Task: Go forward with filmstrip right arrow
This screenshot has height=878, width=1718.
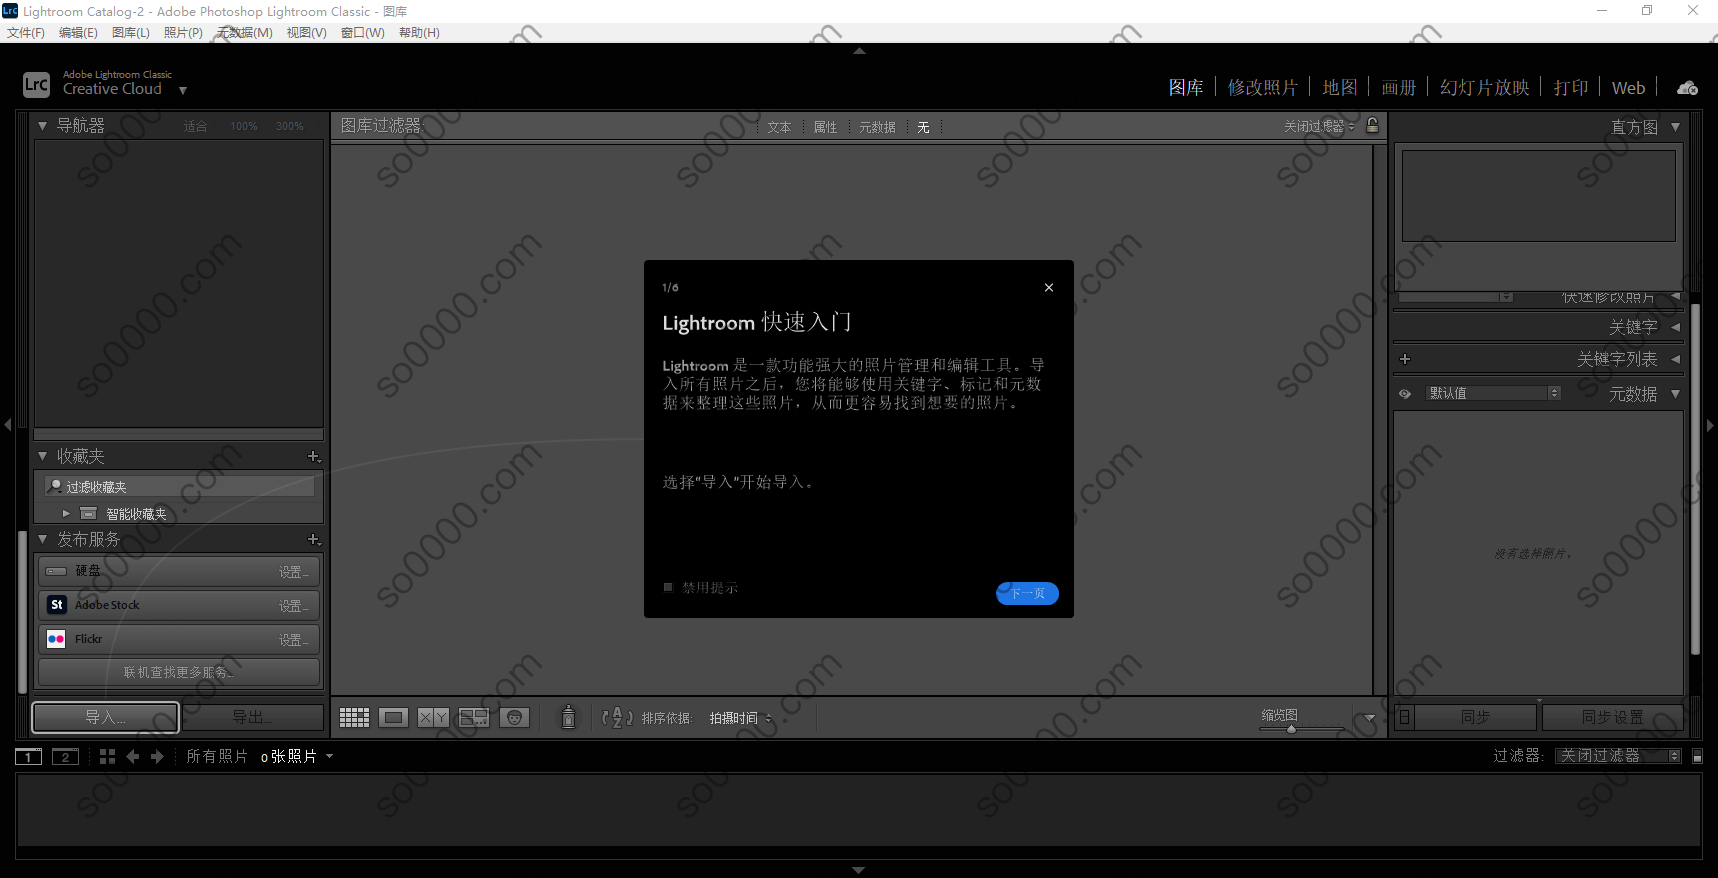Action: [157, 757]
